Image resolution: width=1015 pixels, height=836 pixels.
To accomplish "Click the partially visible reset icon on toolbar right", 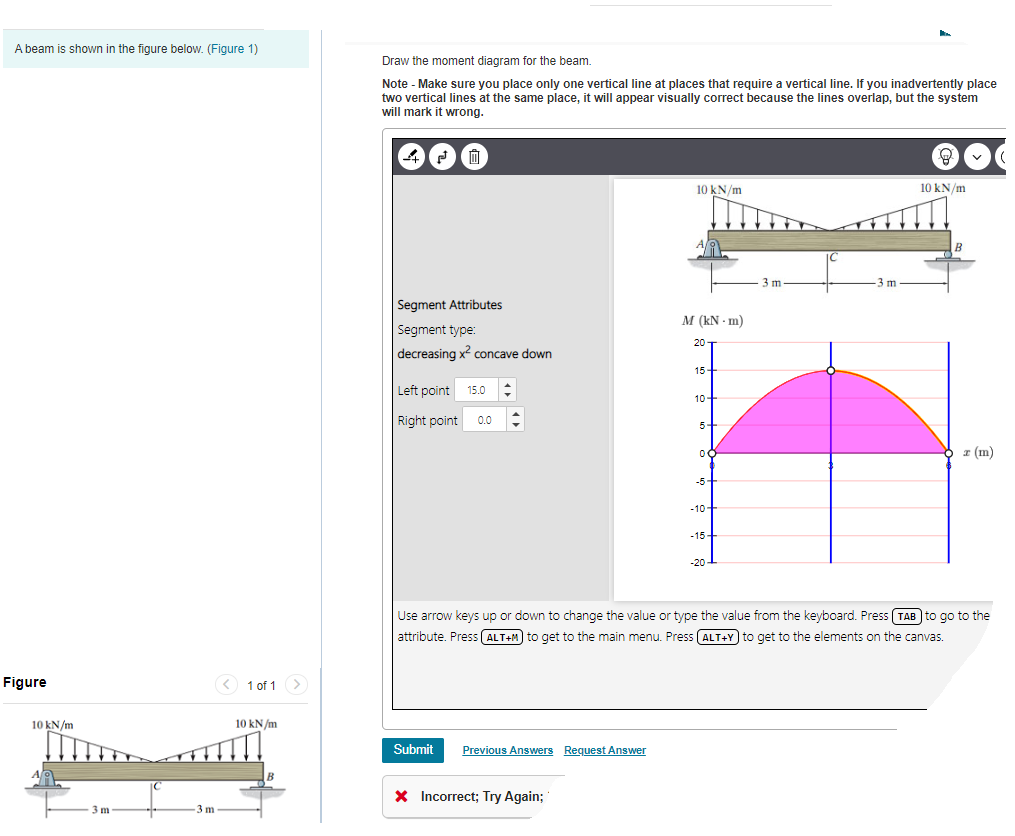I will click(x=1005, y=156).
